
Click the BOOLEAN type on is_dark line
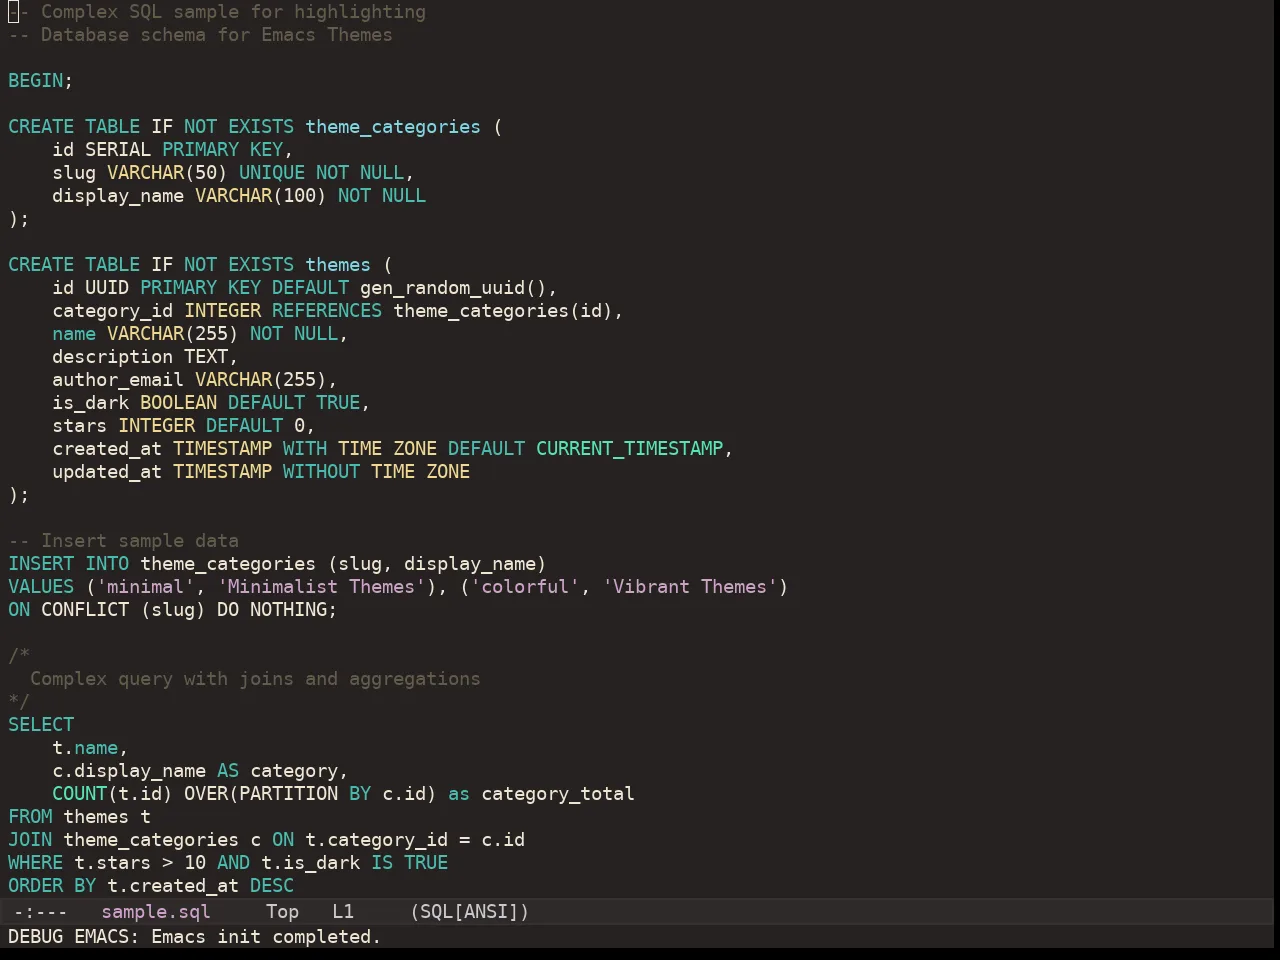[x=178, y=403]
